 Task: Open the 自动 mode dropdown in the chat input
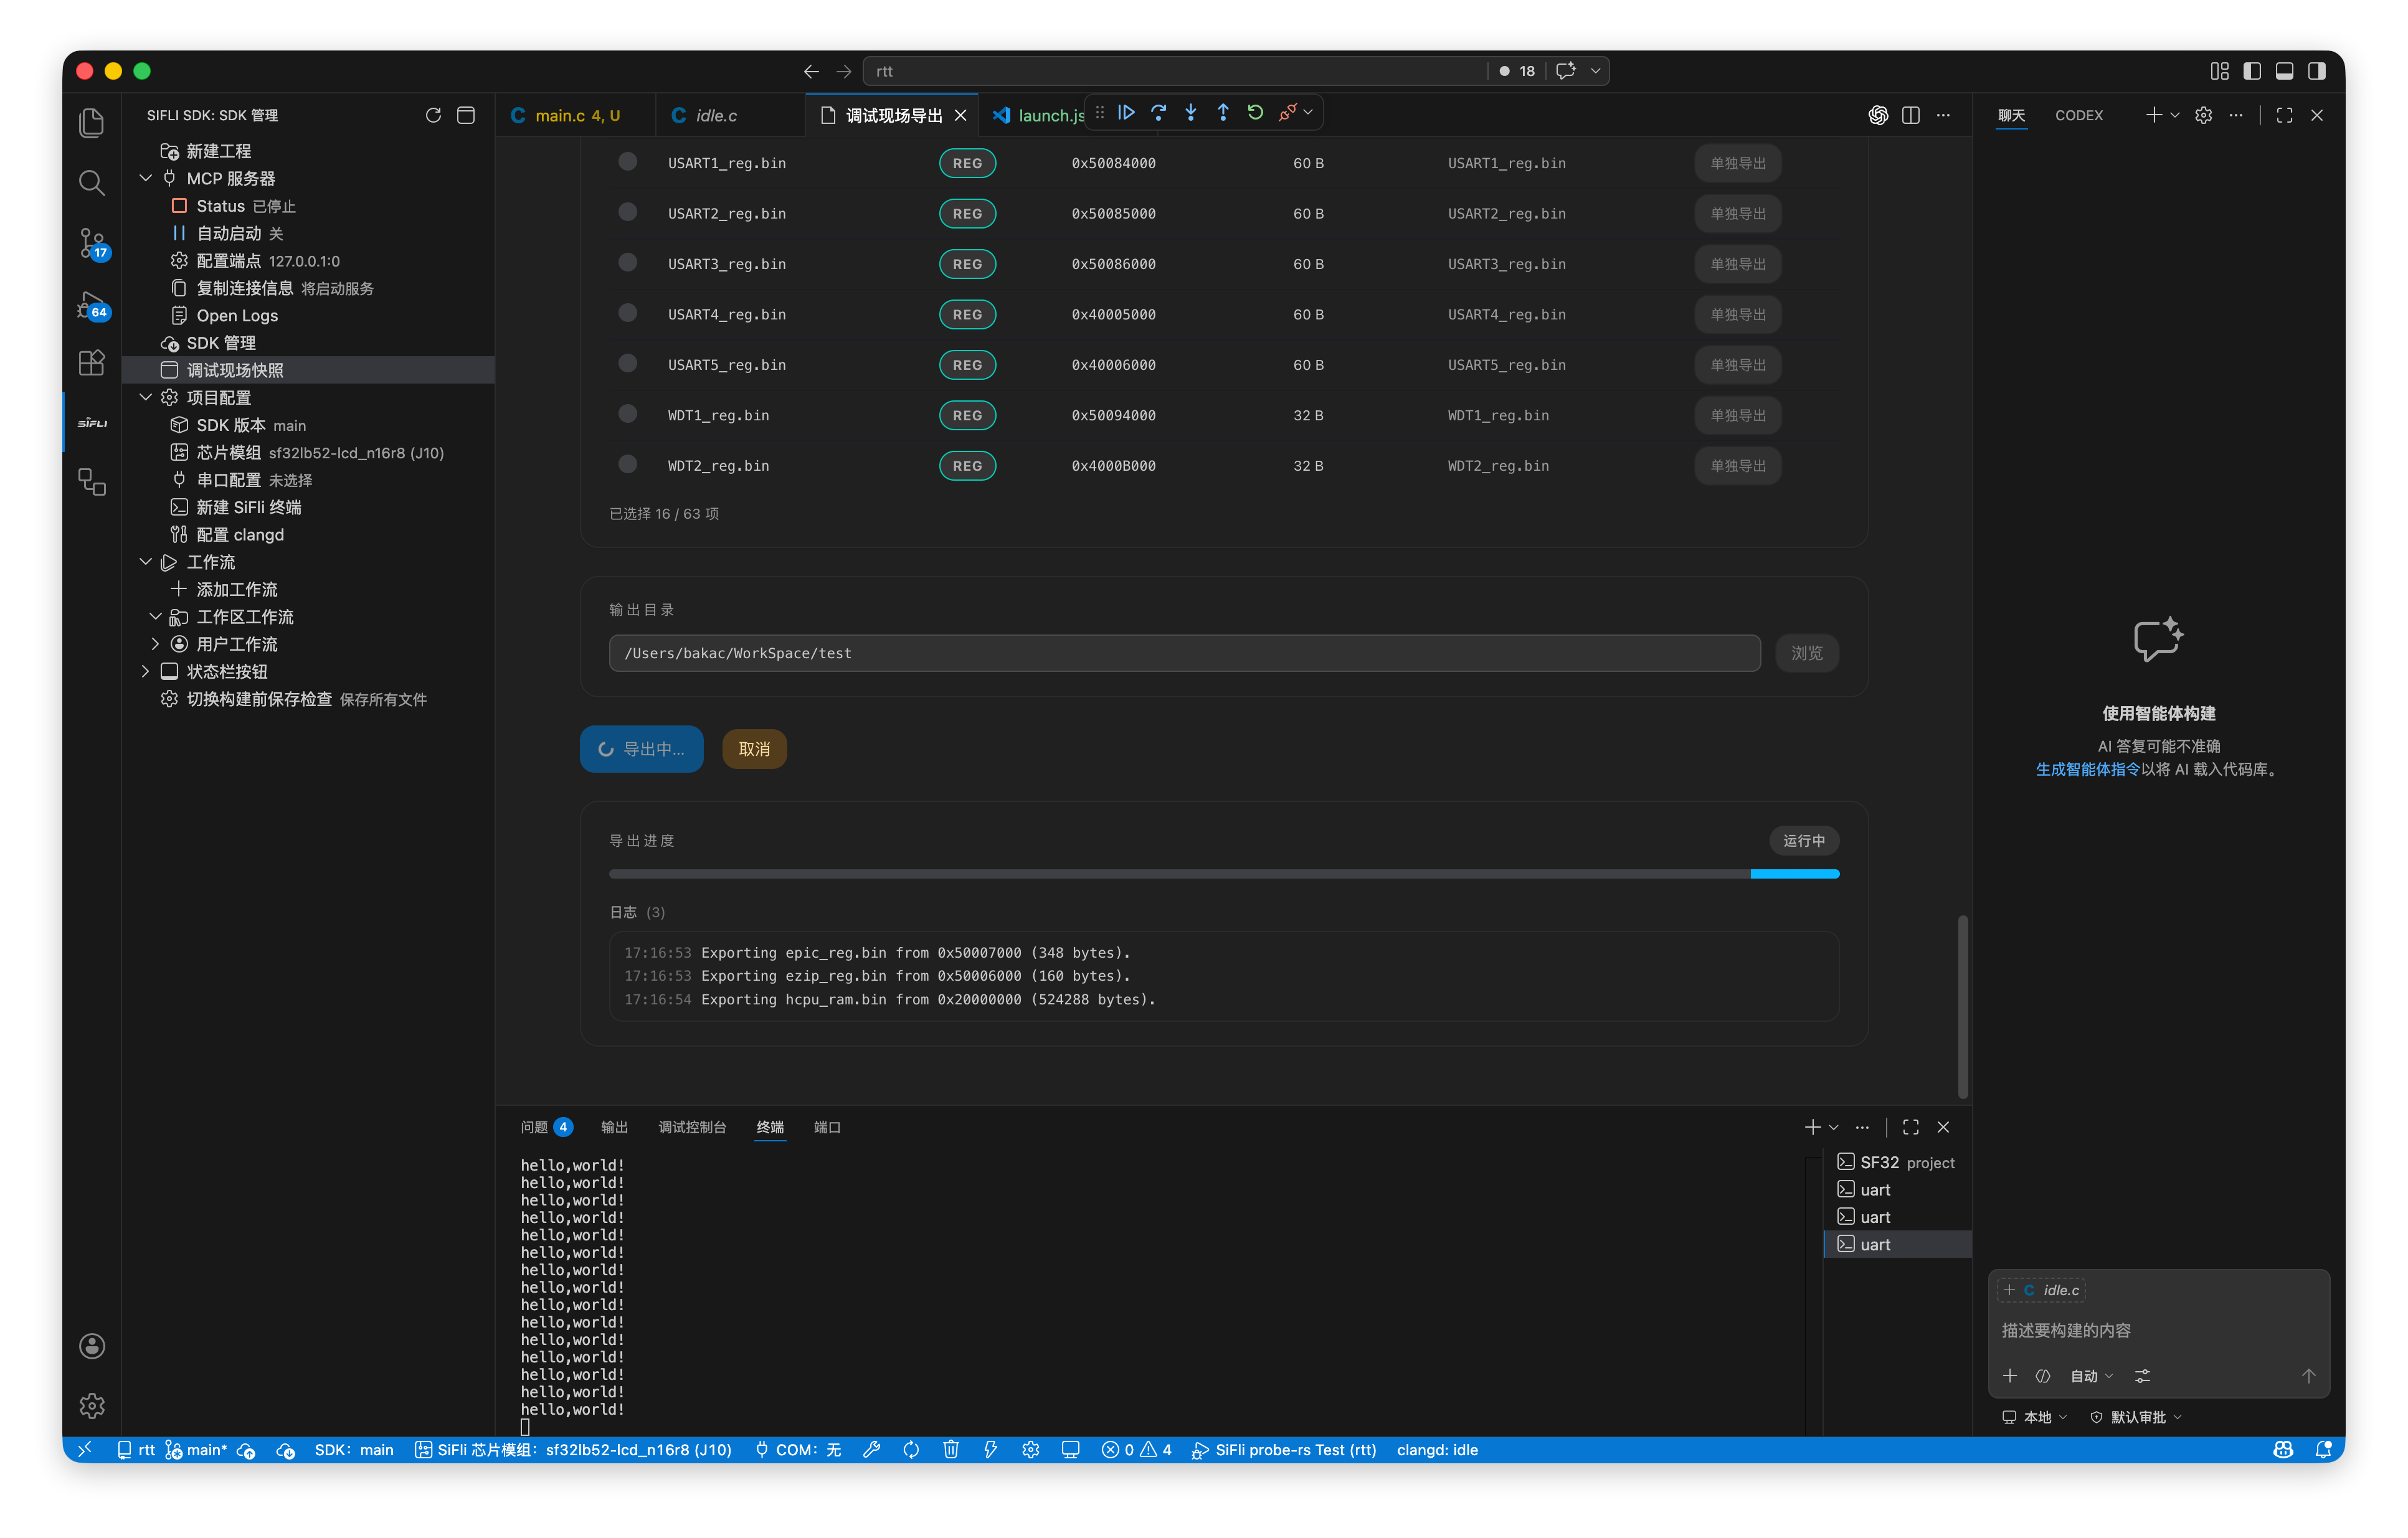pos(2091,1376)
